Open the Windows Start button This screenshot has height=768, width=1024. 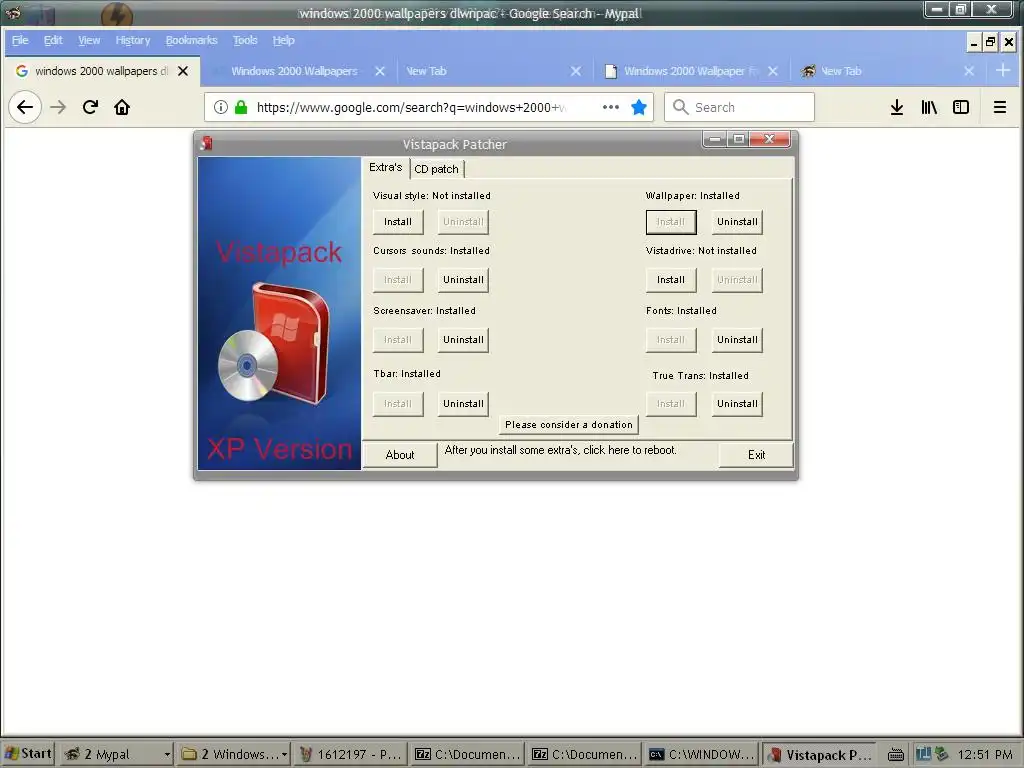(x=27, y=754)
